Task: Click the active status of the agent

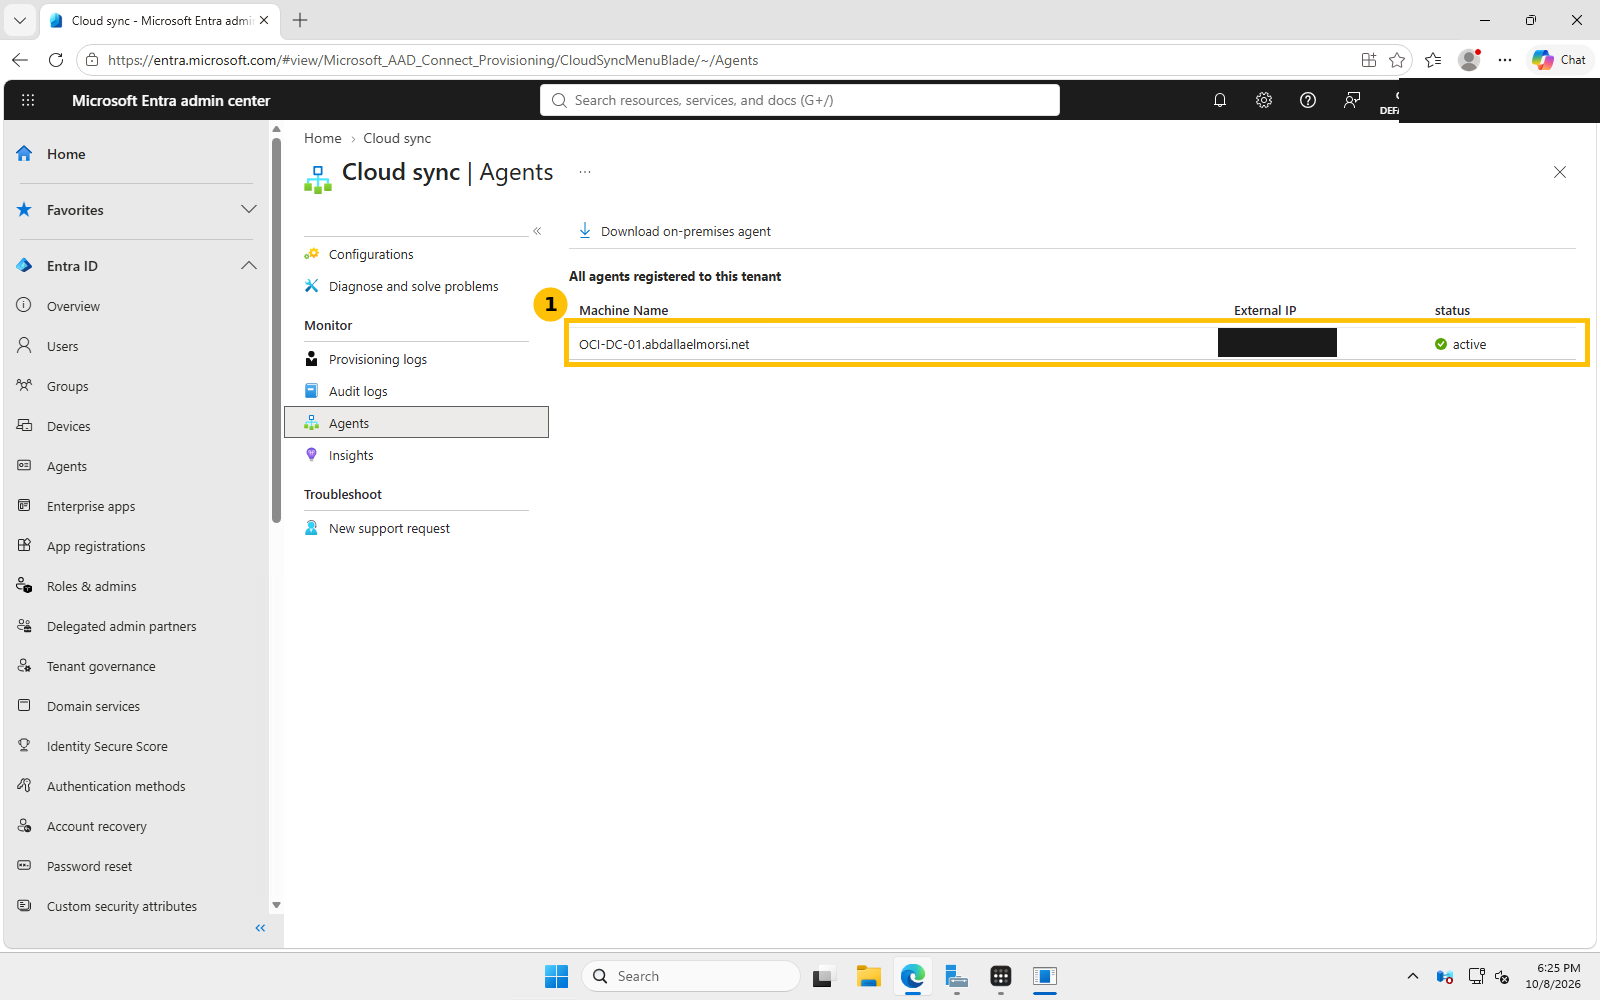Action: 1461,344
